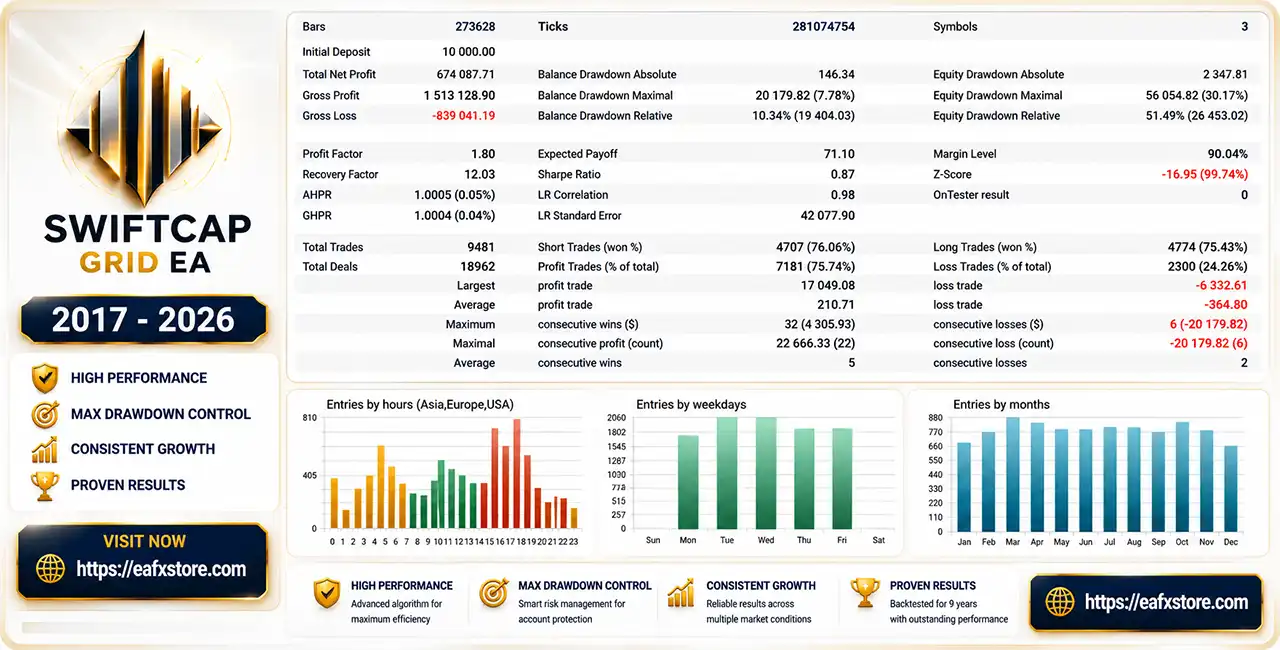The image size is (1280, 650).
Task: Click the Margin Level value 90.04%
Action: [1228, 154]
